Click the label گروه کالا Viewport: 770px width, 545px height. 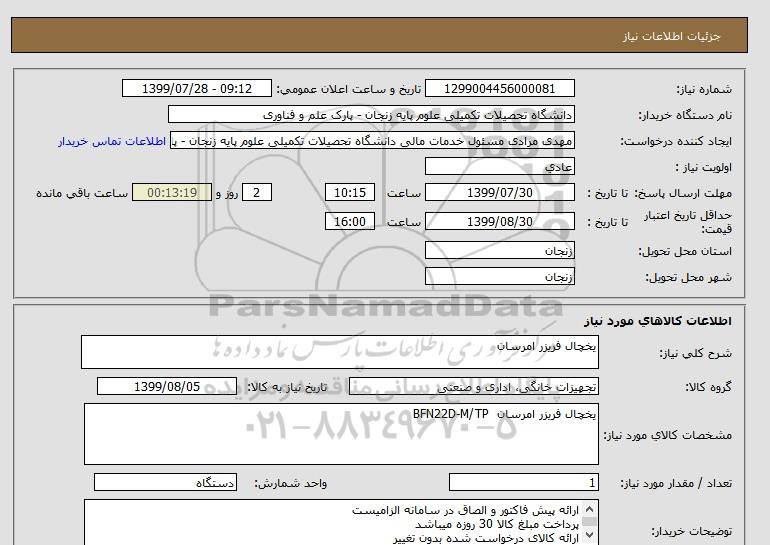(x=708, y=387)
